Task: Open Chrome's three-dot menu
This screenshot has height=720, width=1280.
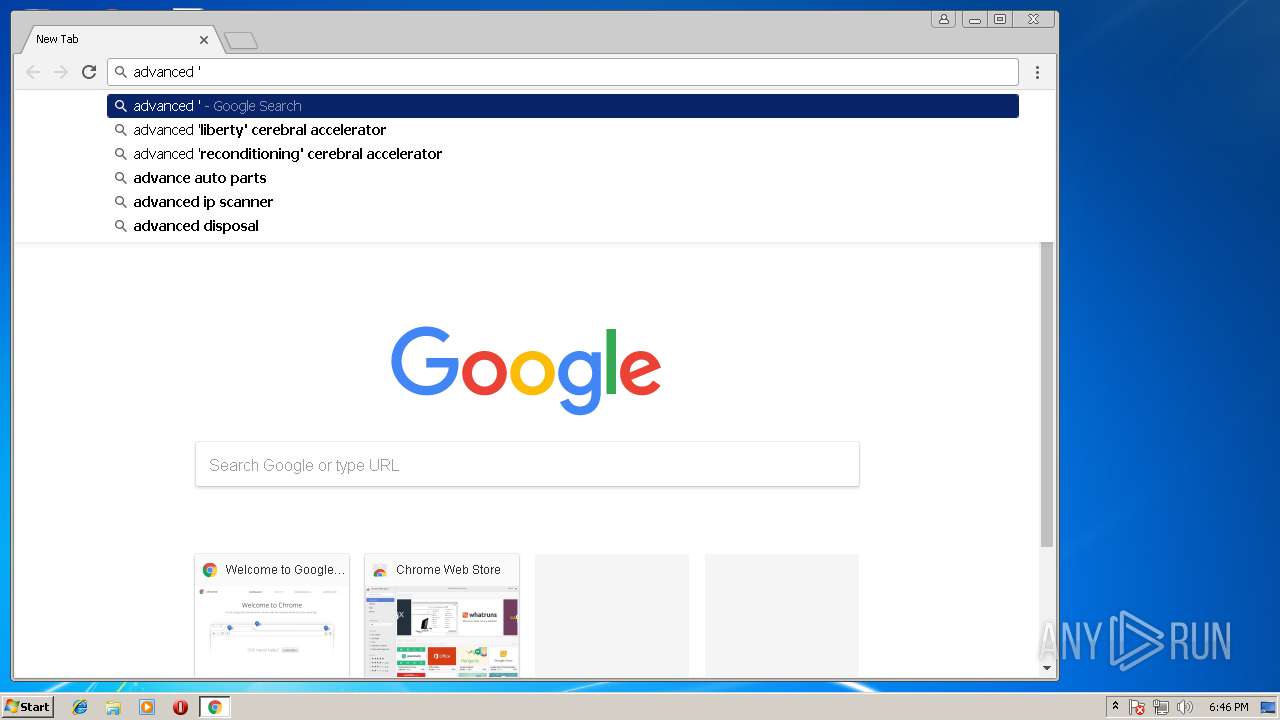Action: coord(1037,72)
